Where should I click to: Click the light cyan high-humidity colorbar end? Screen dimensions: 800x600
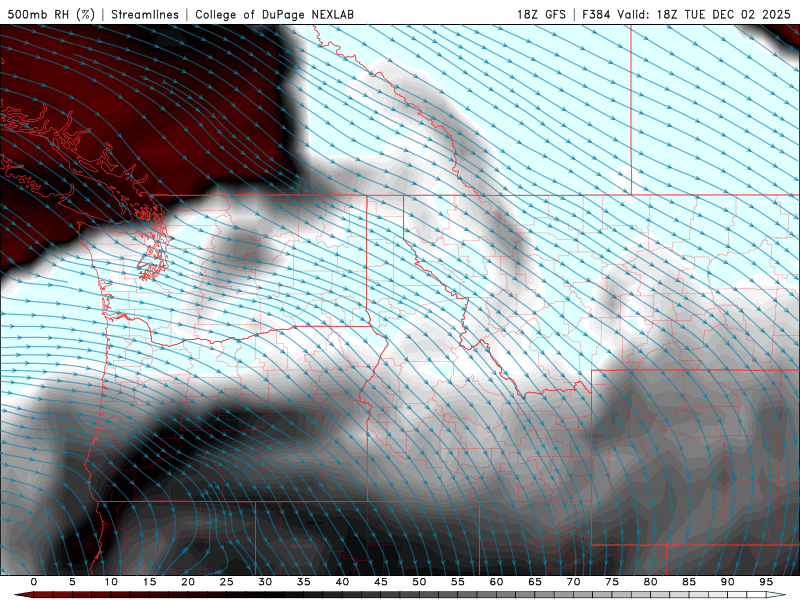pyautogui.click(x=776, y=595)
